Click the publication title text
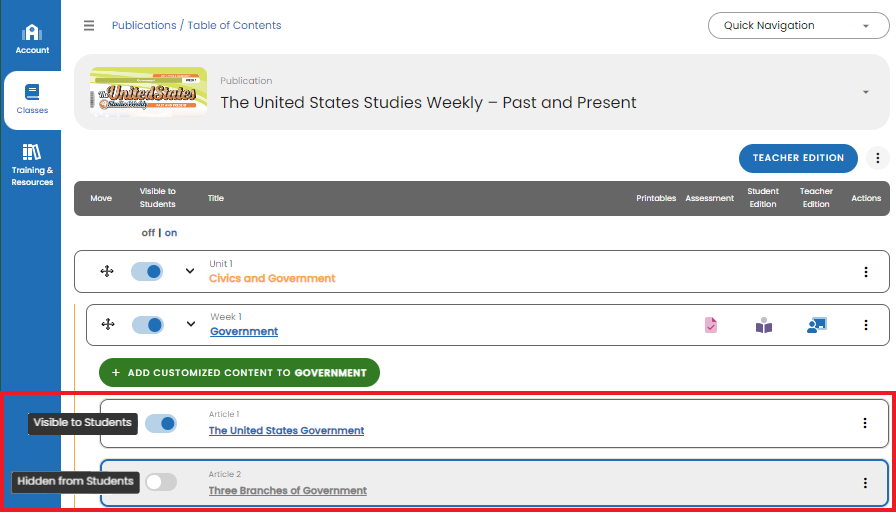The image size is (896, 512). (x=429, y=102)
